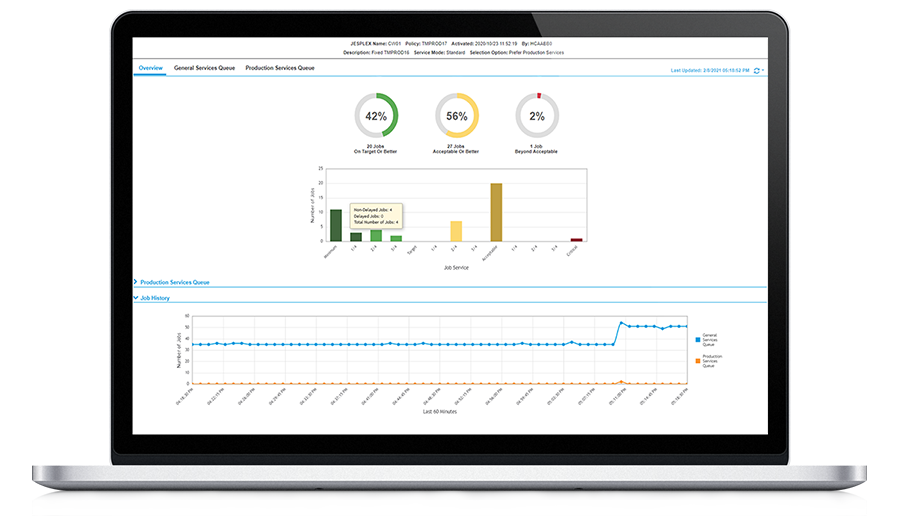Select the dark green Minimum bar
This screenshot has height=516, width=900.
[336, 225]
